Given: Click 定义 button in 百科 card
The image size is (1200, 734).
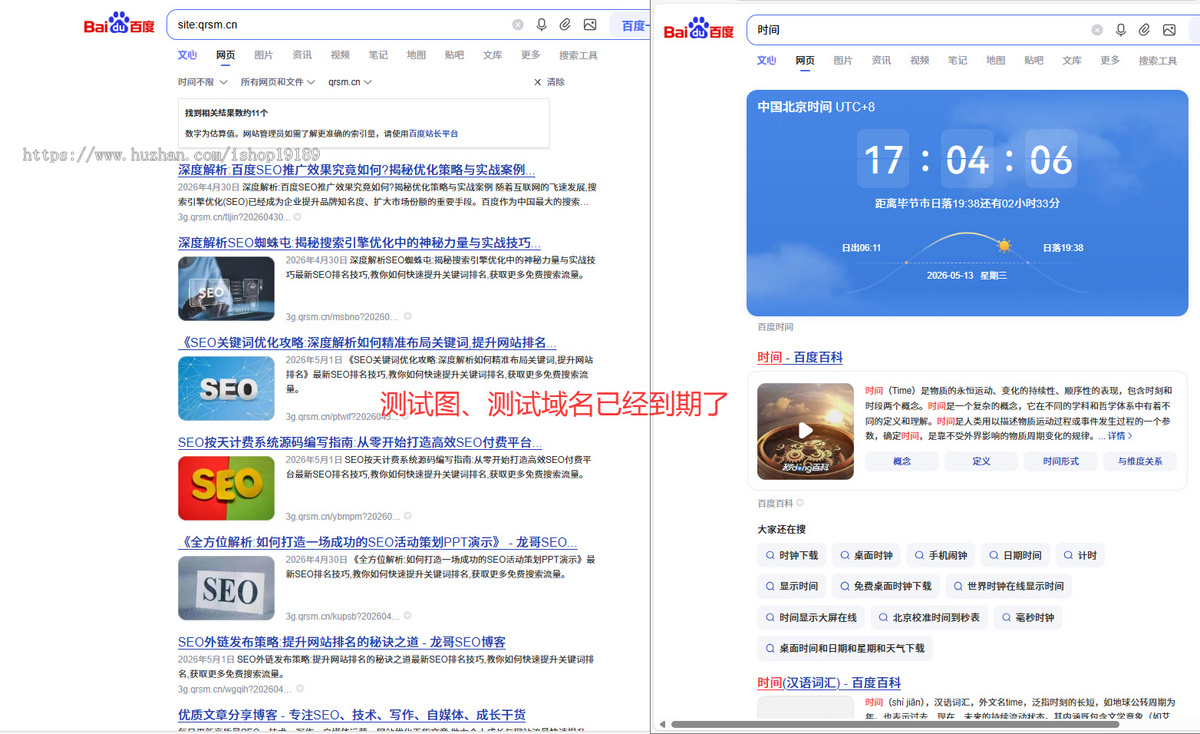Looking at the screenshot, I should (x=981, y=461).
